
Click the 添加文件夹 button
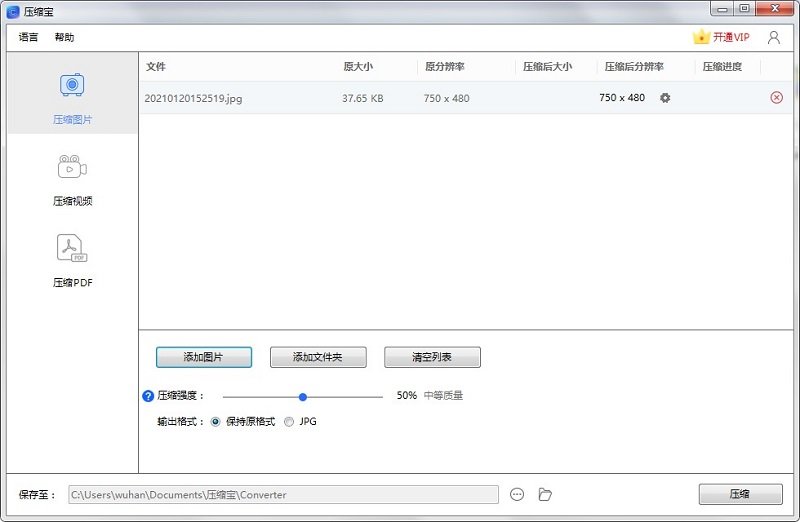318,357
